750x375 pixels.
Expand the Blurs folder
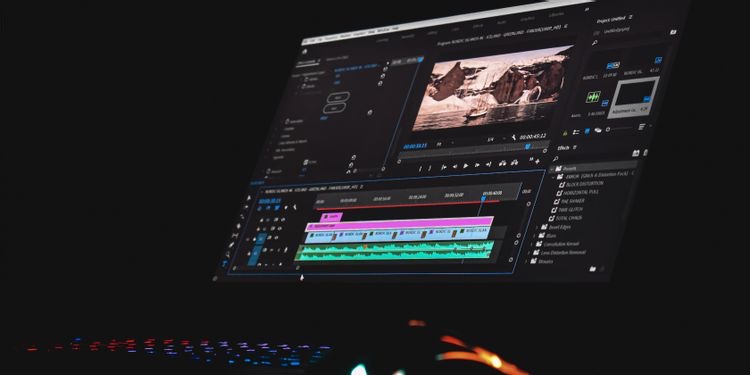click(533, 236)
